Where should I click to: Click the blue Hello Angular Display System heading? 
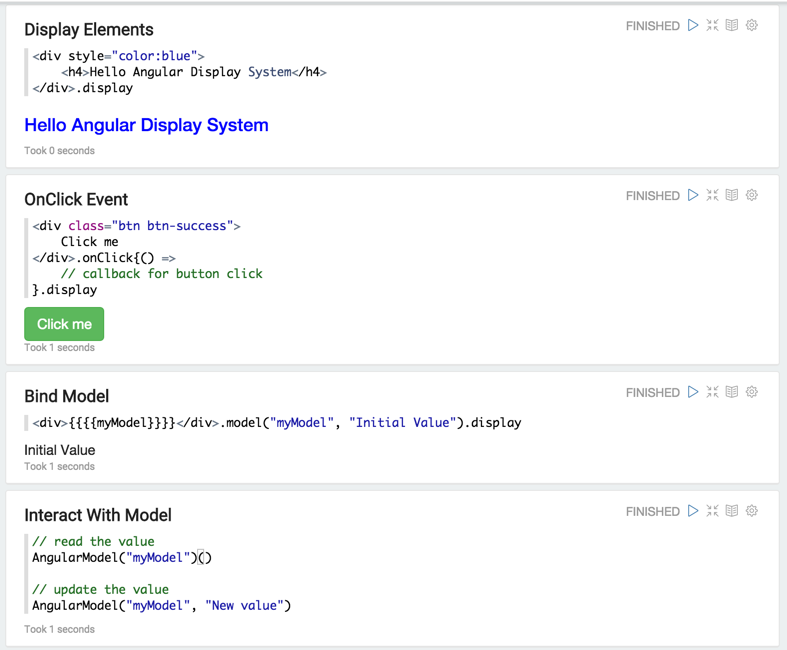point(146,125)
